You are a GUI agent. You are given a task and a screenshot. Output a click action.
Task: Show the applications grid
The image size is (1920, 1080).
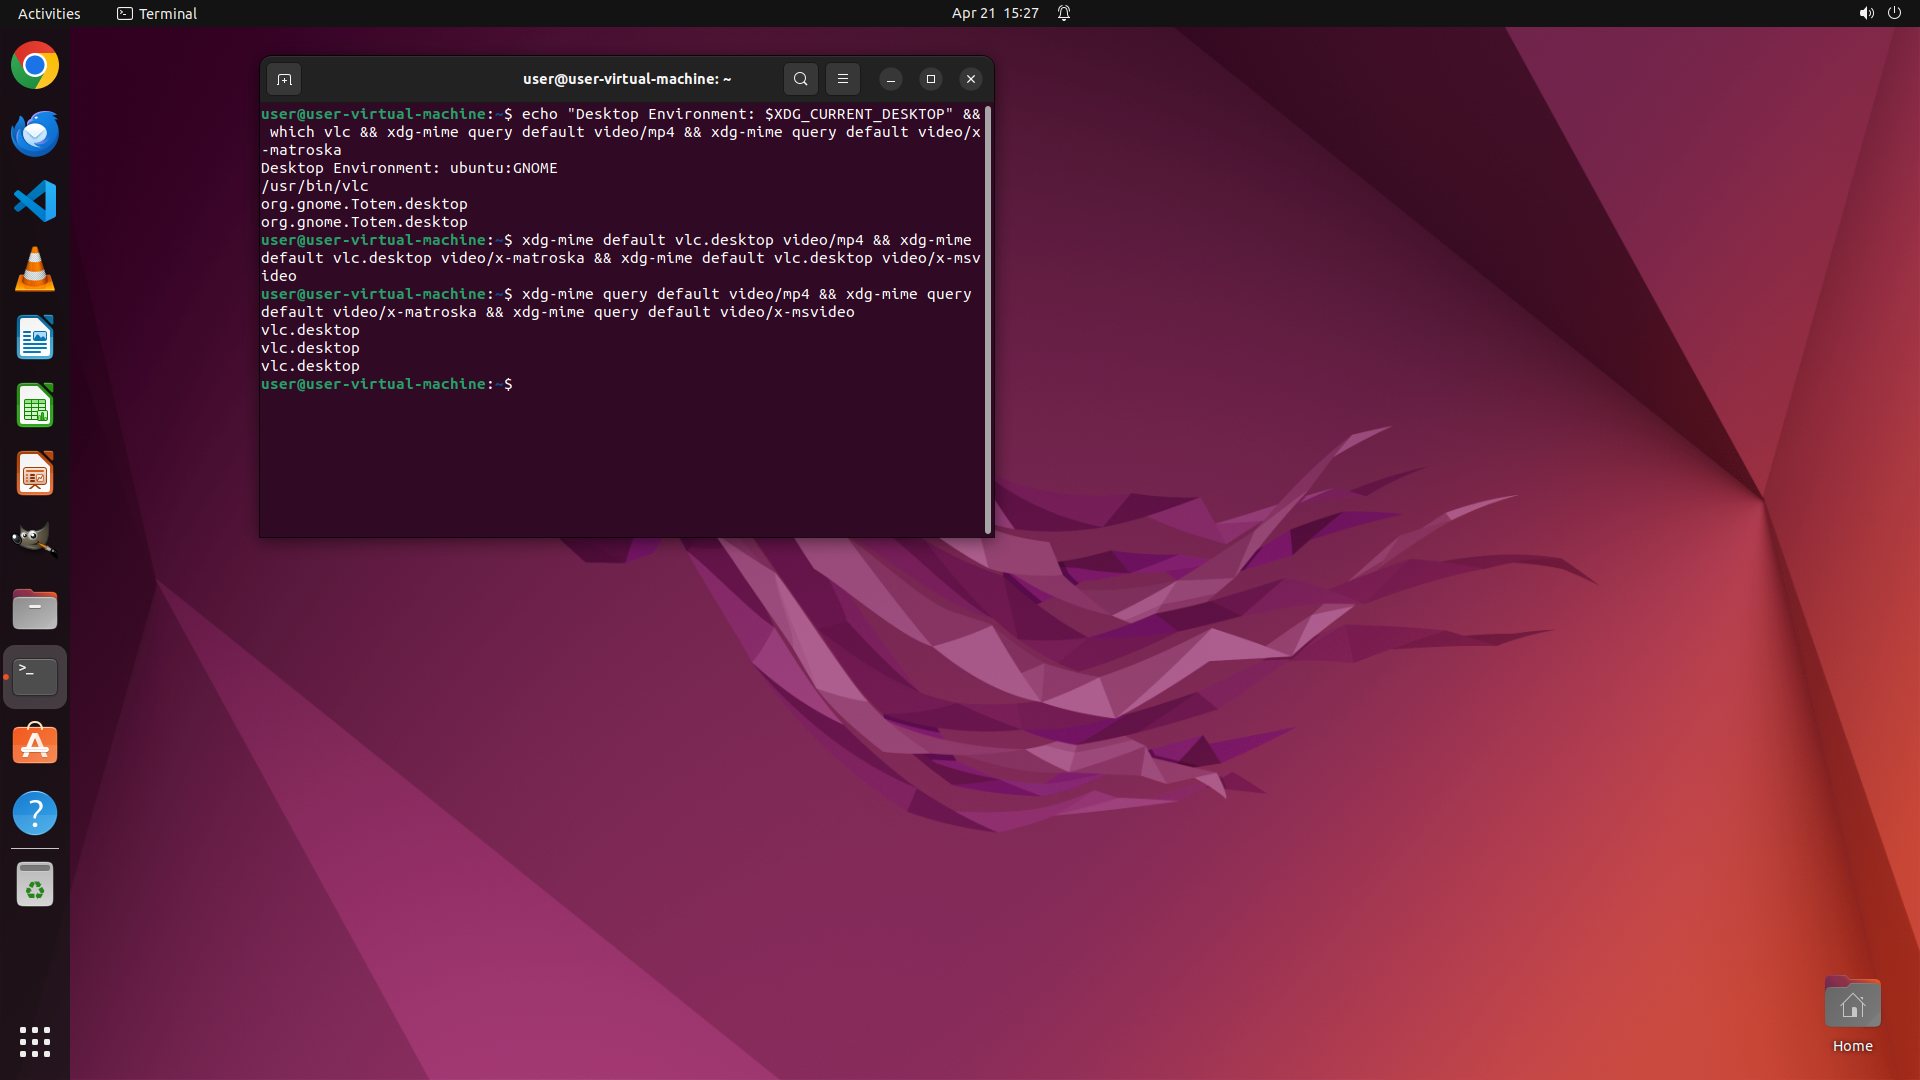(35, 1042)
